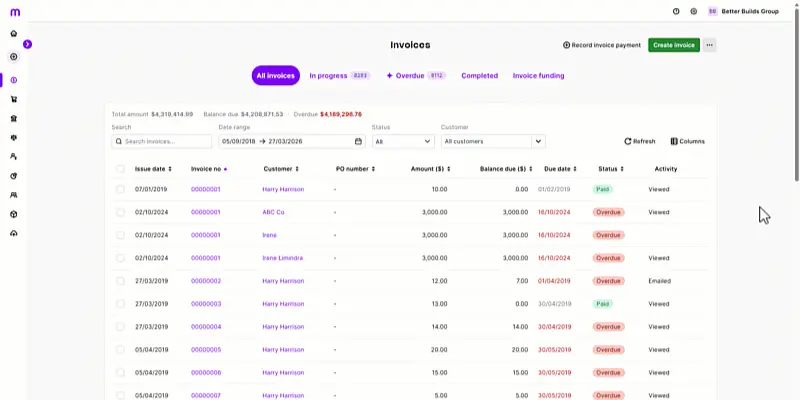The image size is (800, 400).
Task: Open the All customers dropdown
Action: [493, 141]
